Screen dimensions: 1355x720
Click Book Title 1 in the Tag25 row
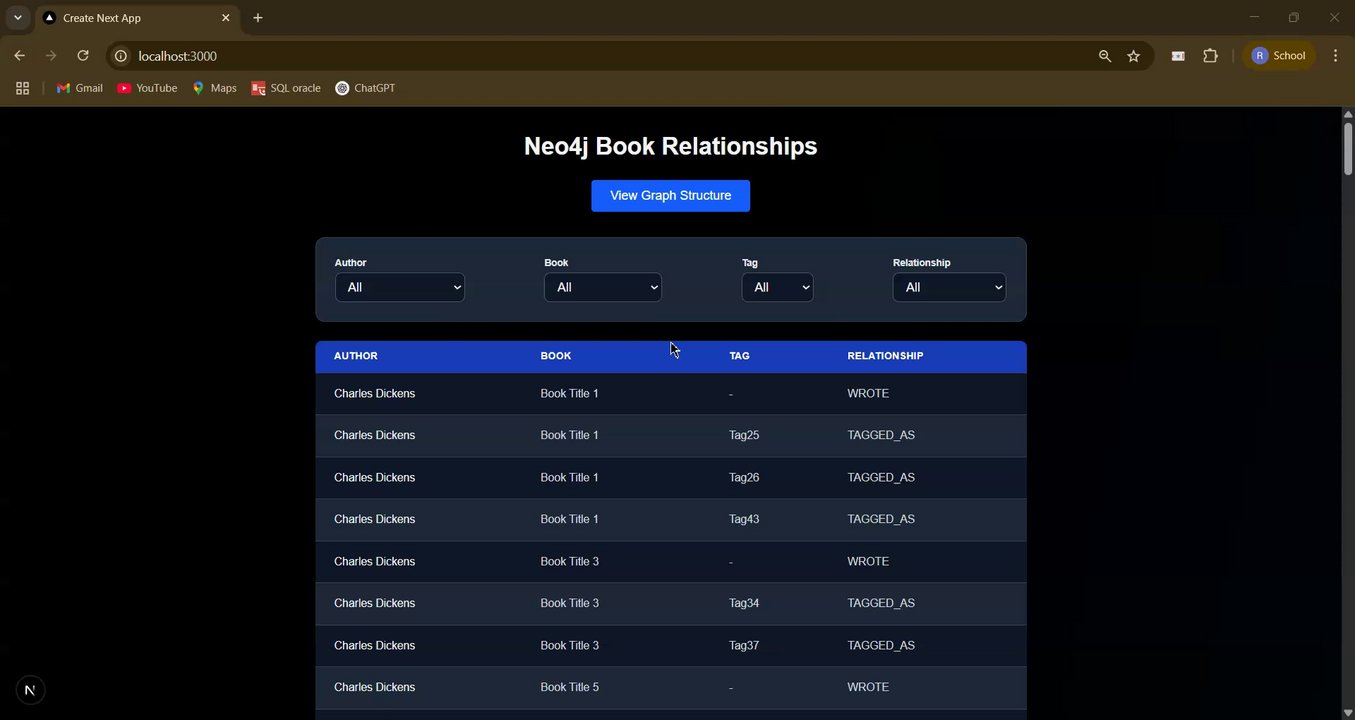(x=570, y=435)
